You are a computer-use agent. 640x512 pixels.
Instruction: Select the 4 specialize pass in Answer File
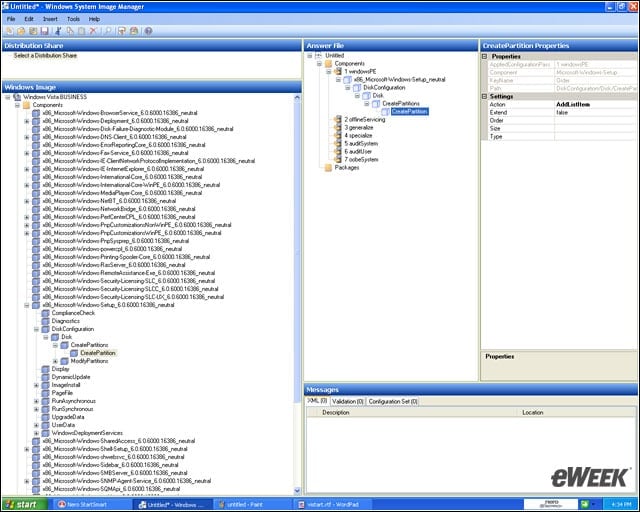tap(358, 136)
